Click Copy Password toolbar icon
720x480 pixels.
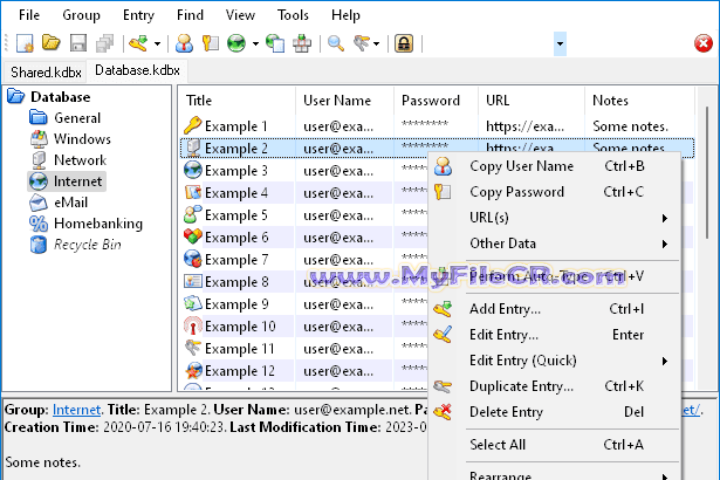click(x=210, y=44)
